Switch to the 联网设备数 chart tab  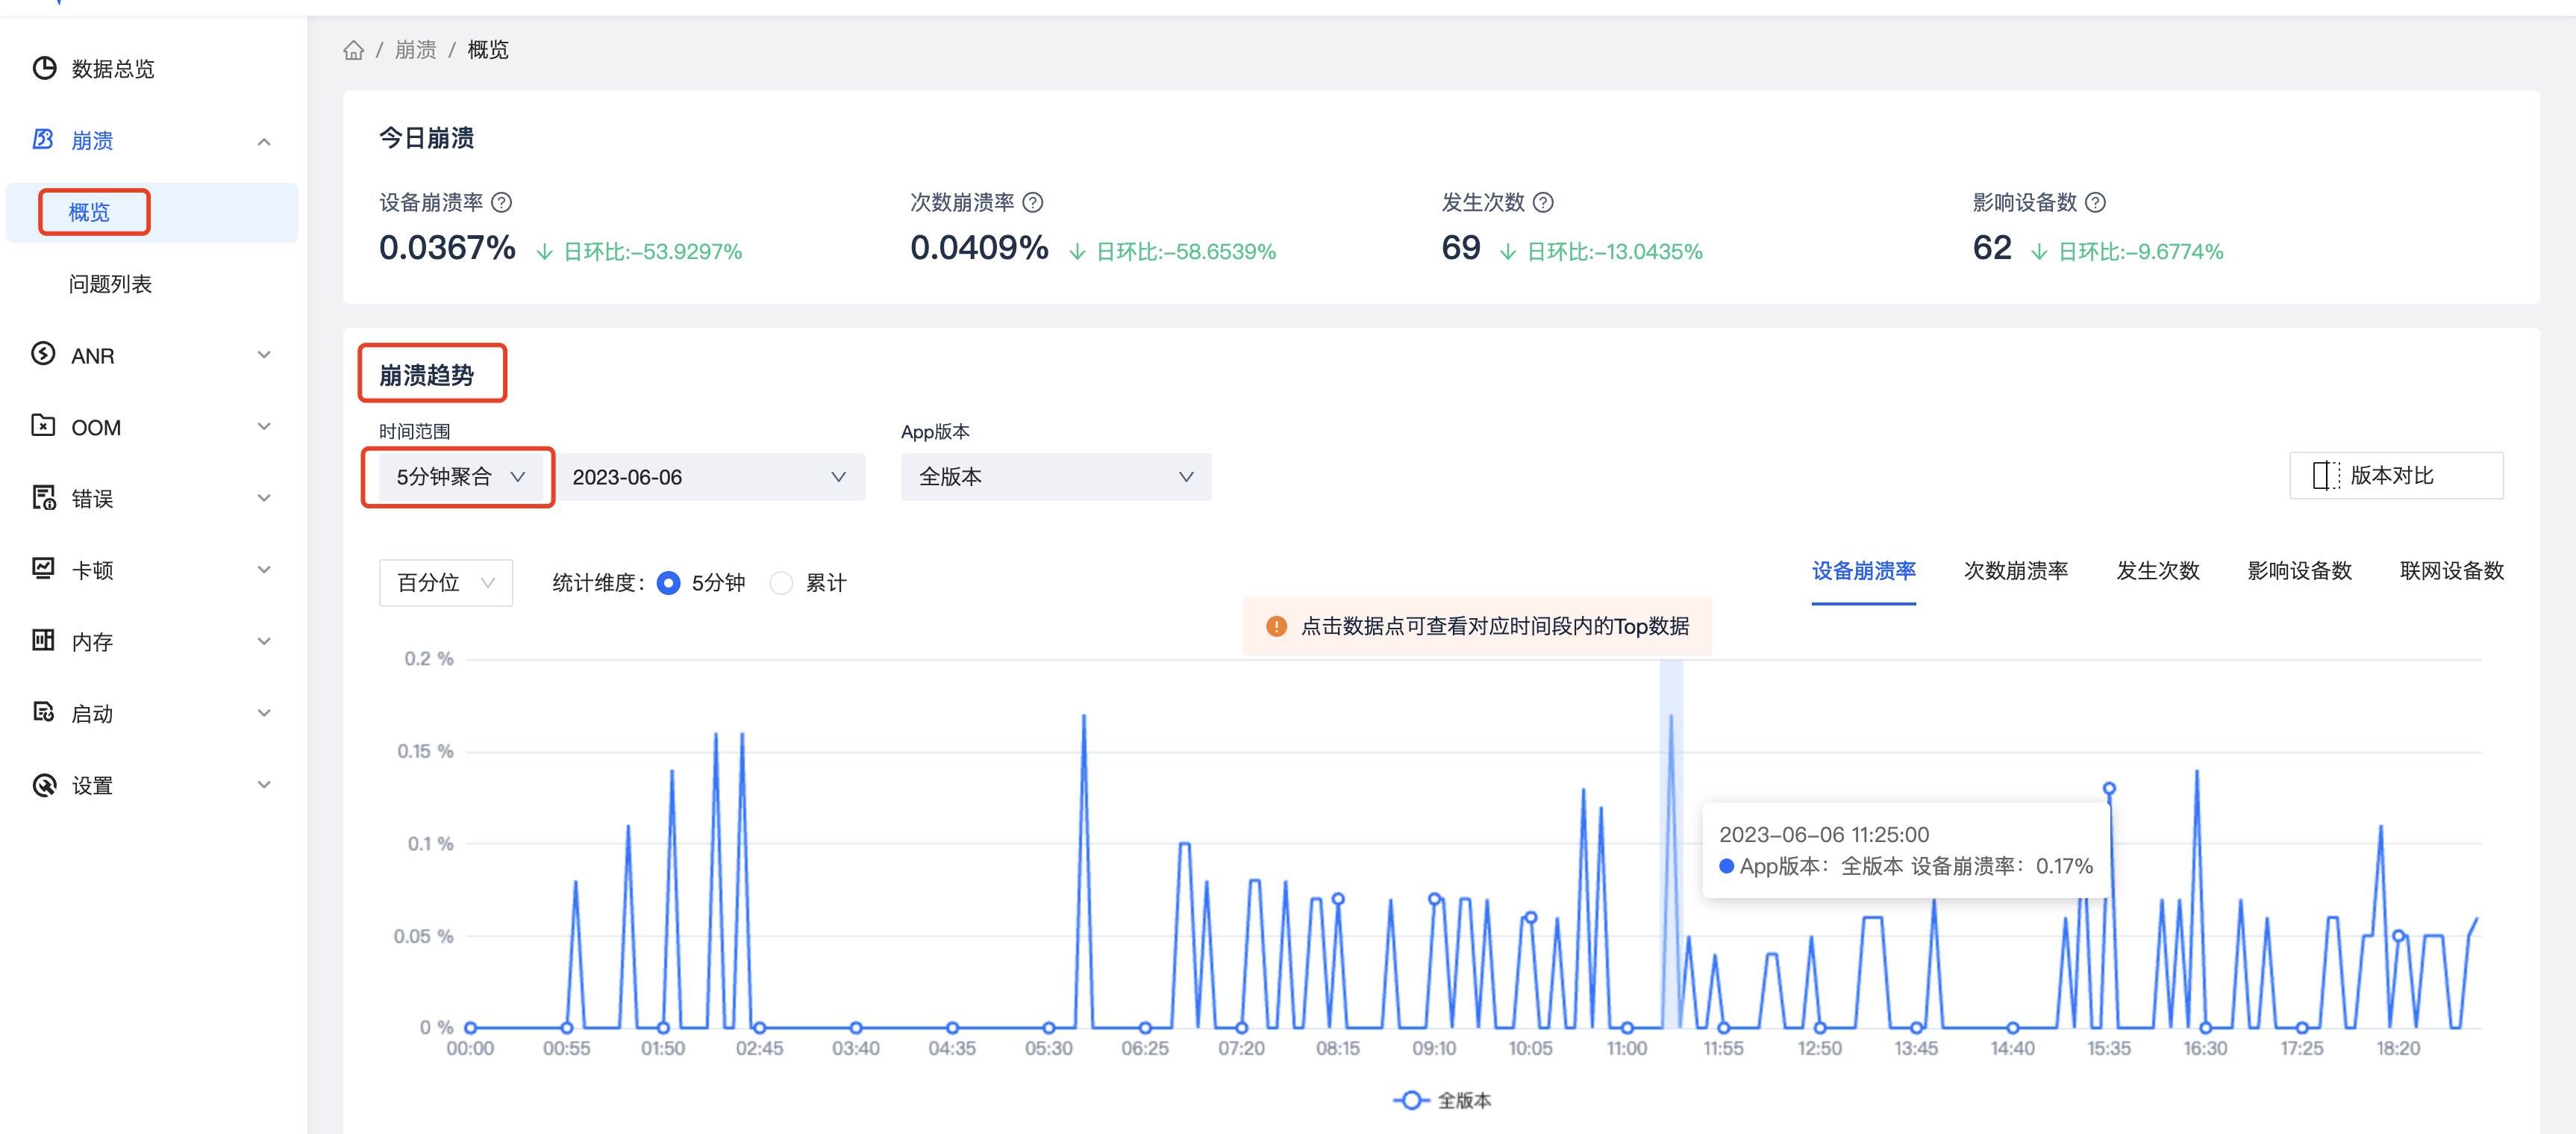(2451, 571)
